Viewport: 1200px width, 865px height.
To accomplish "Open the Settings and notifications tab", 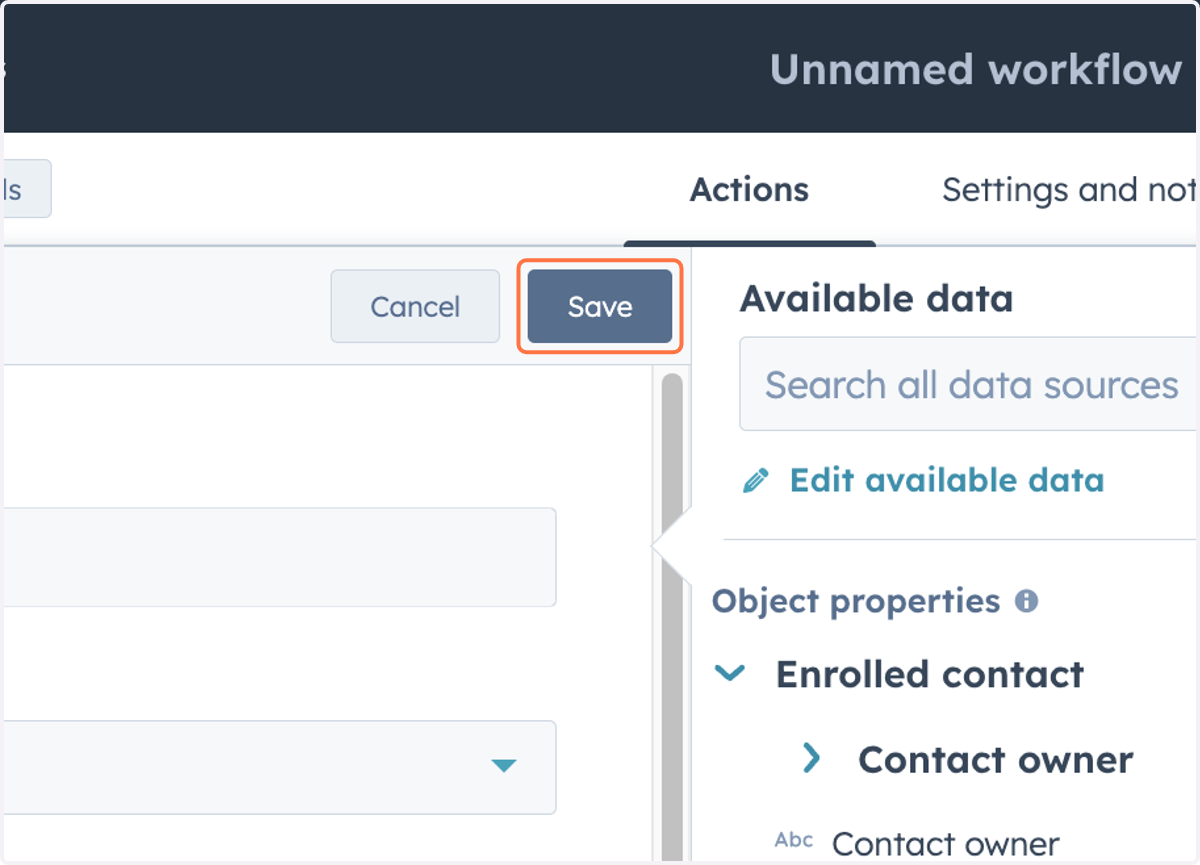I will click(x=1068, y=190).
